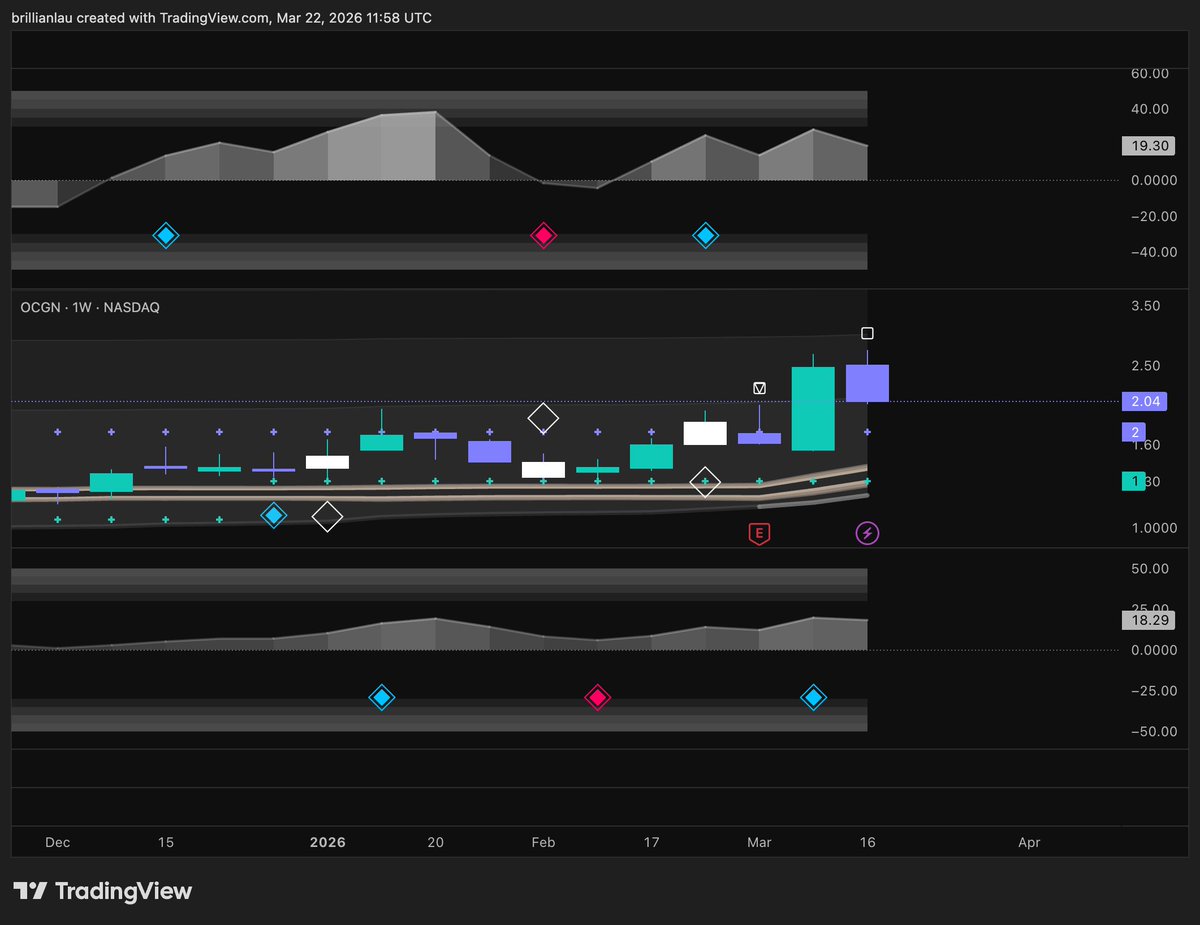
Task: Click top oscillator blue diamond near late February
Action: (706, 236)
